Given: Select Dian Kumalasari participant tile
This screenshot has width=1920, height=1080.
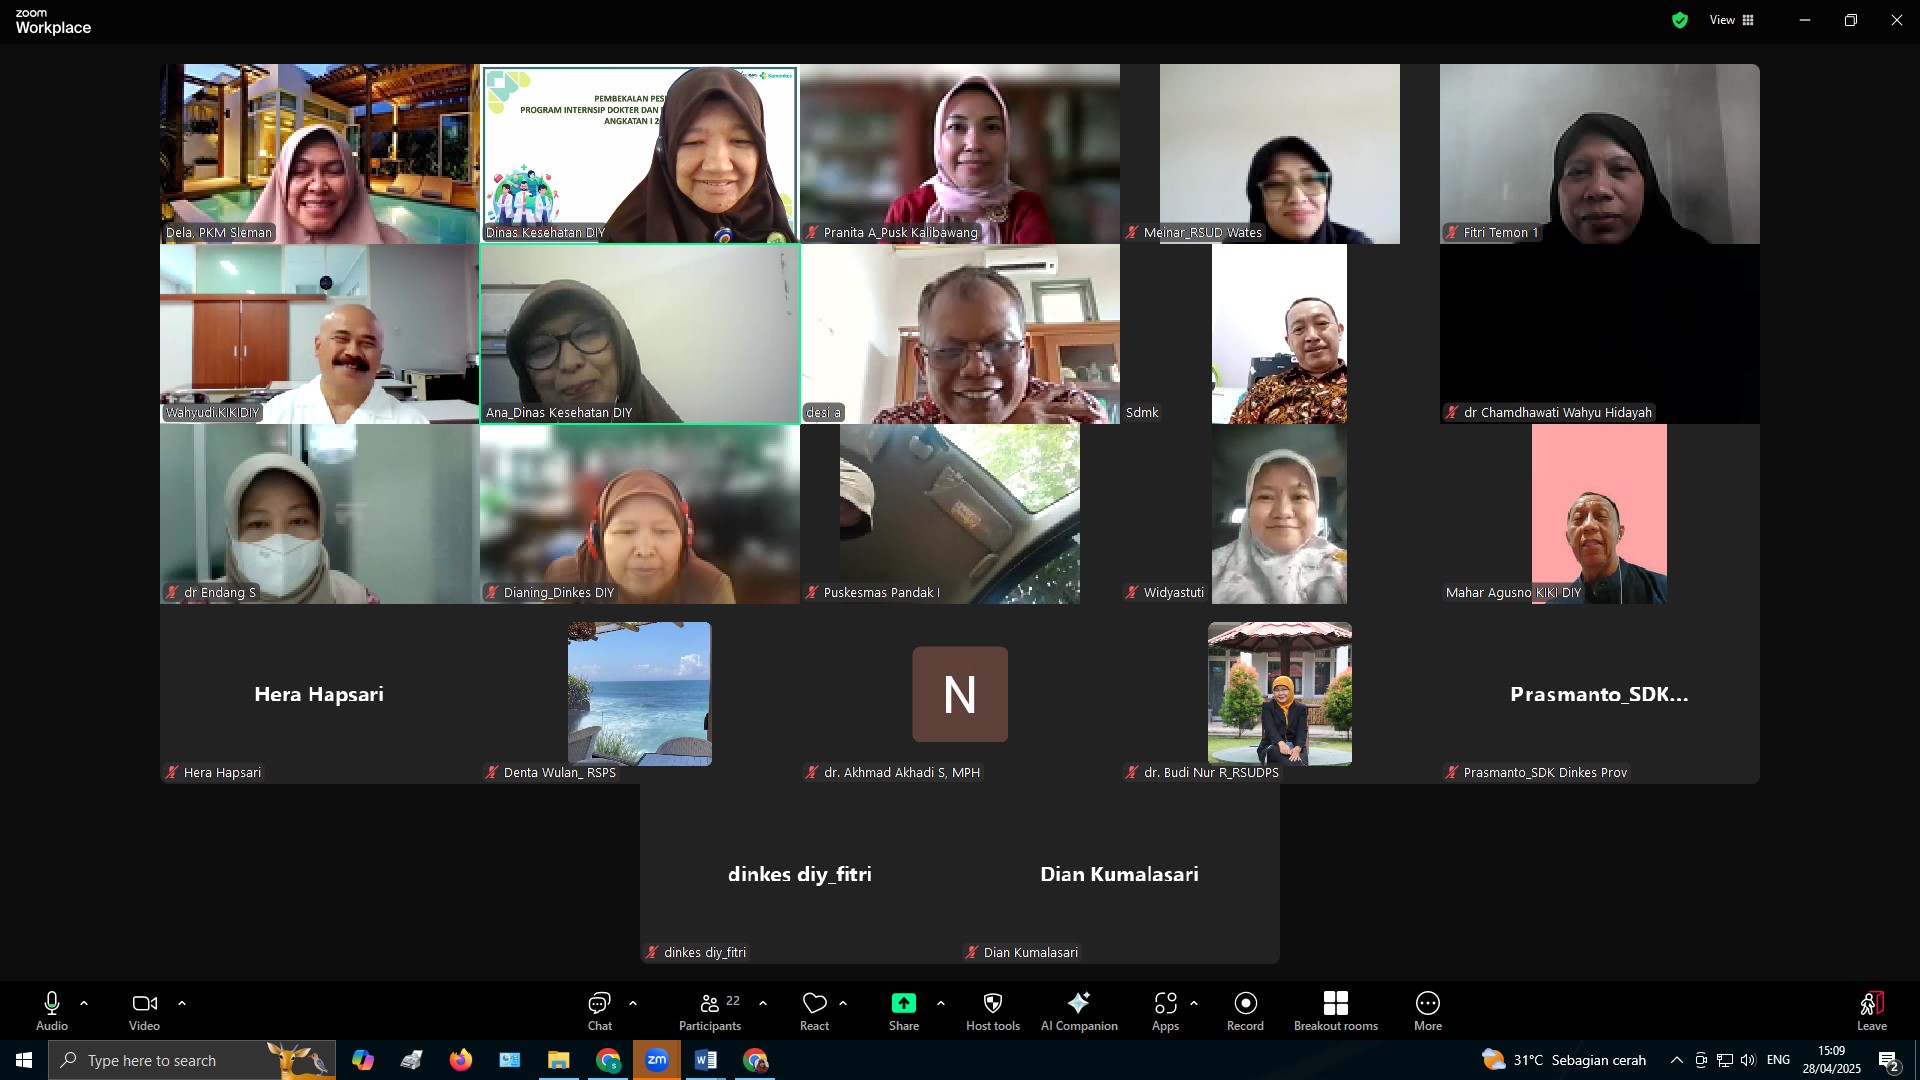Looking at the screenshot, I should (x=1120, y=874).
